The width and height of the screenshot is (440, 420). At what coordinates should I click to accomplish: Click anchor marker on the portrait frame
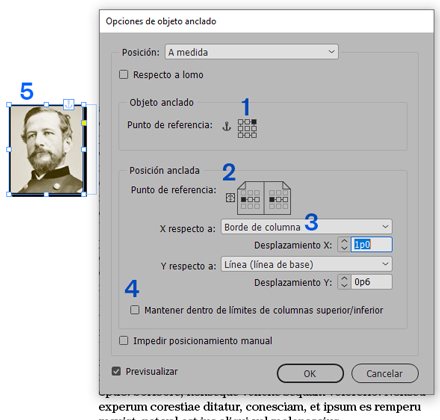(x=69, y=104)
